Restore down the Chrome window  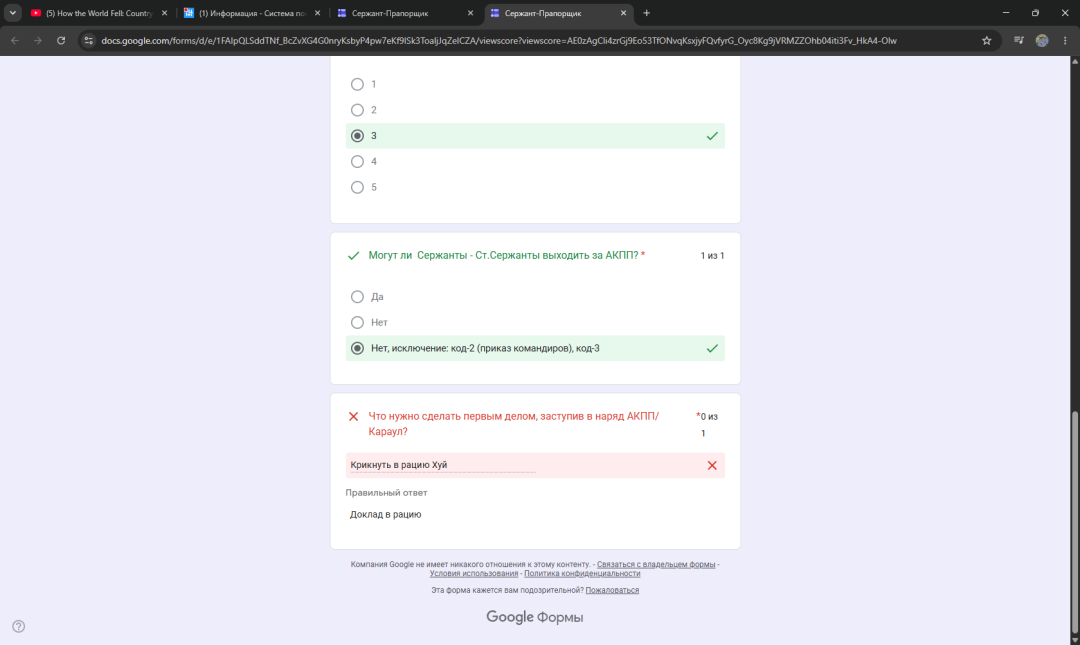pyautogui.click(x=1035, y=13)
